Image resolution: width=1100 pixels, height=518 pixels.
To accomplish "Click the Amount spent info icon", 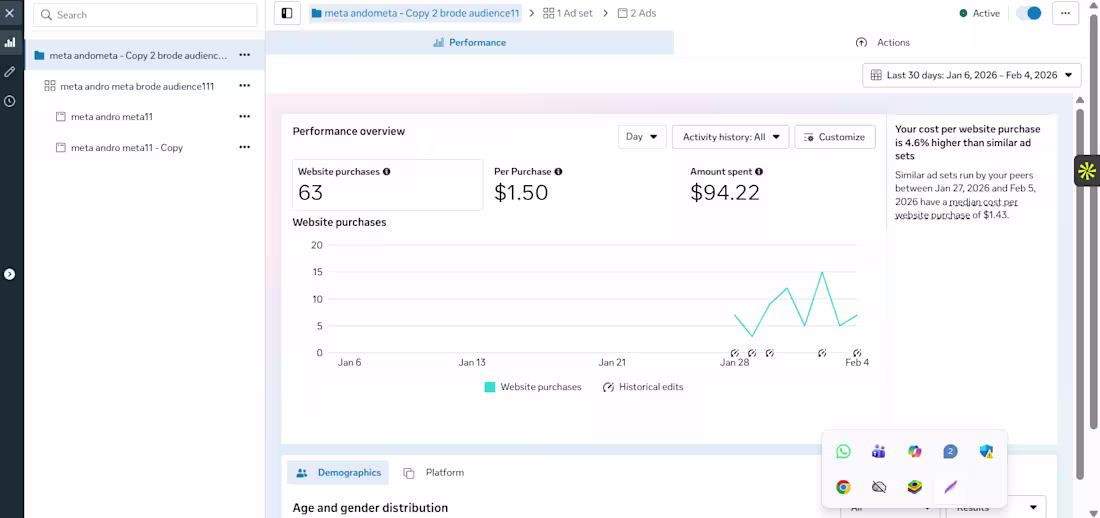I will coord(759,172).
